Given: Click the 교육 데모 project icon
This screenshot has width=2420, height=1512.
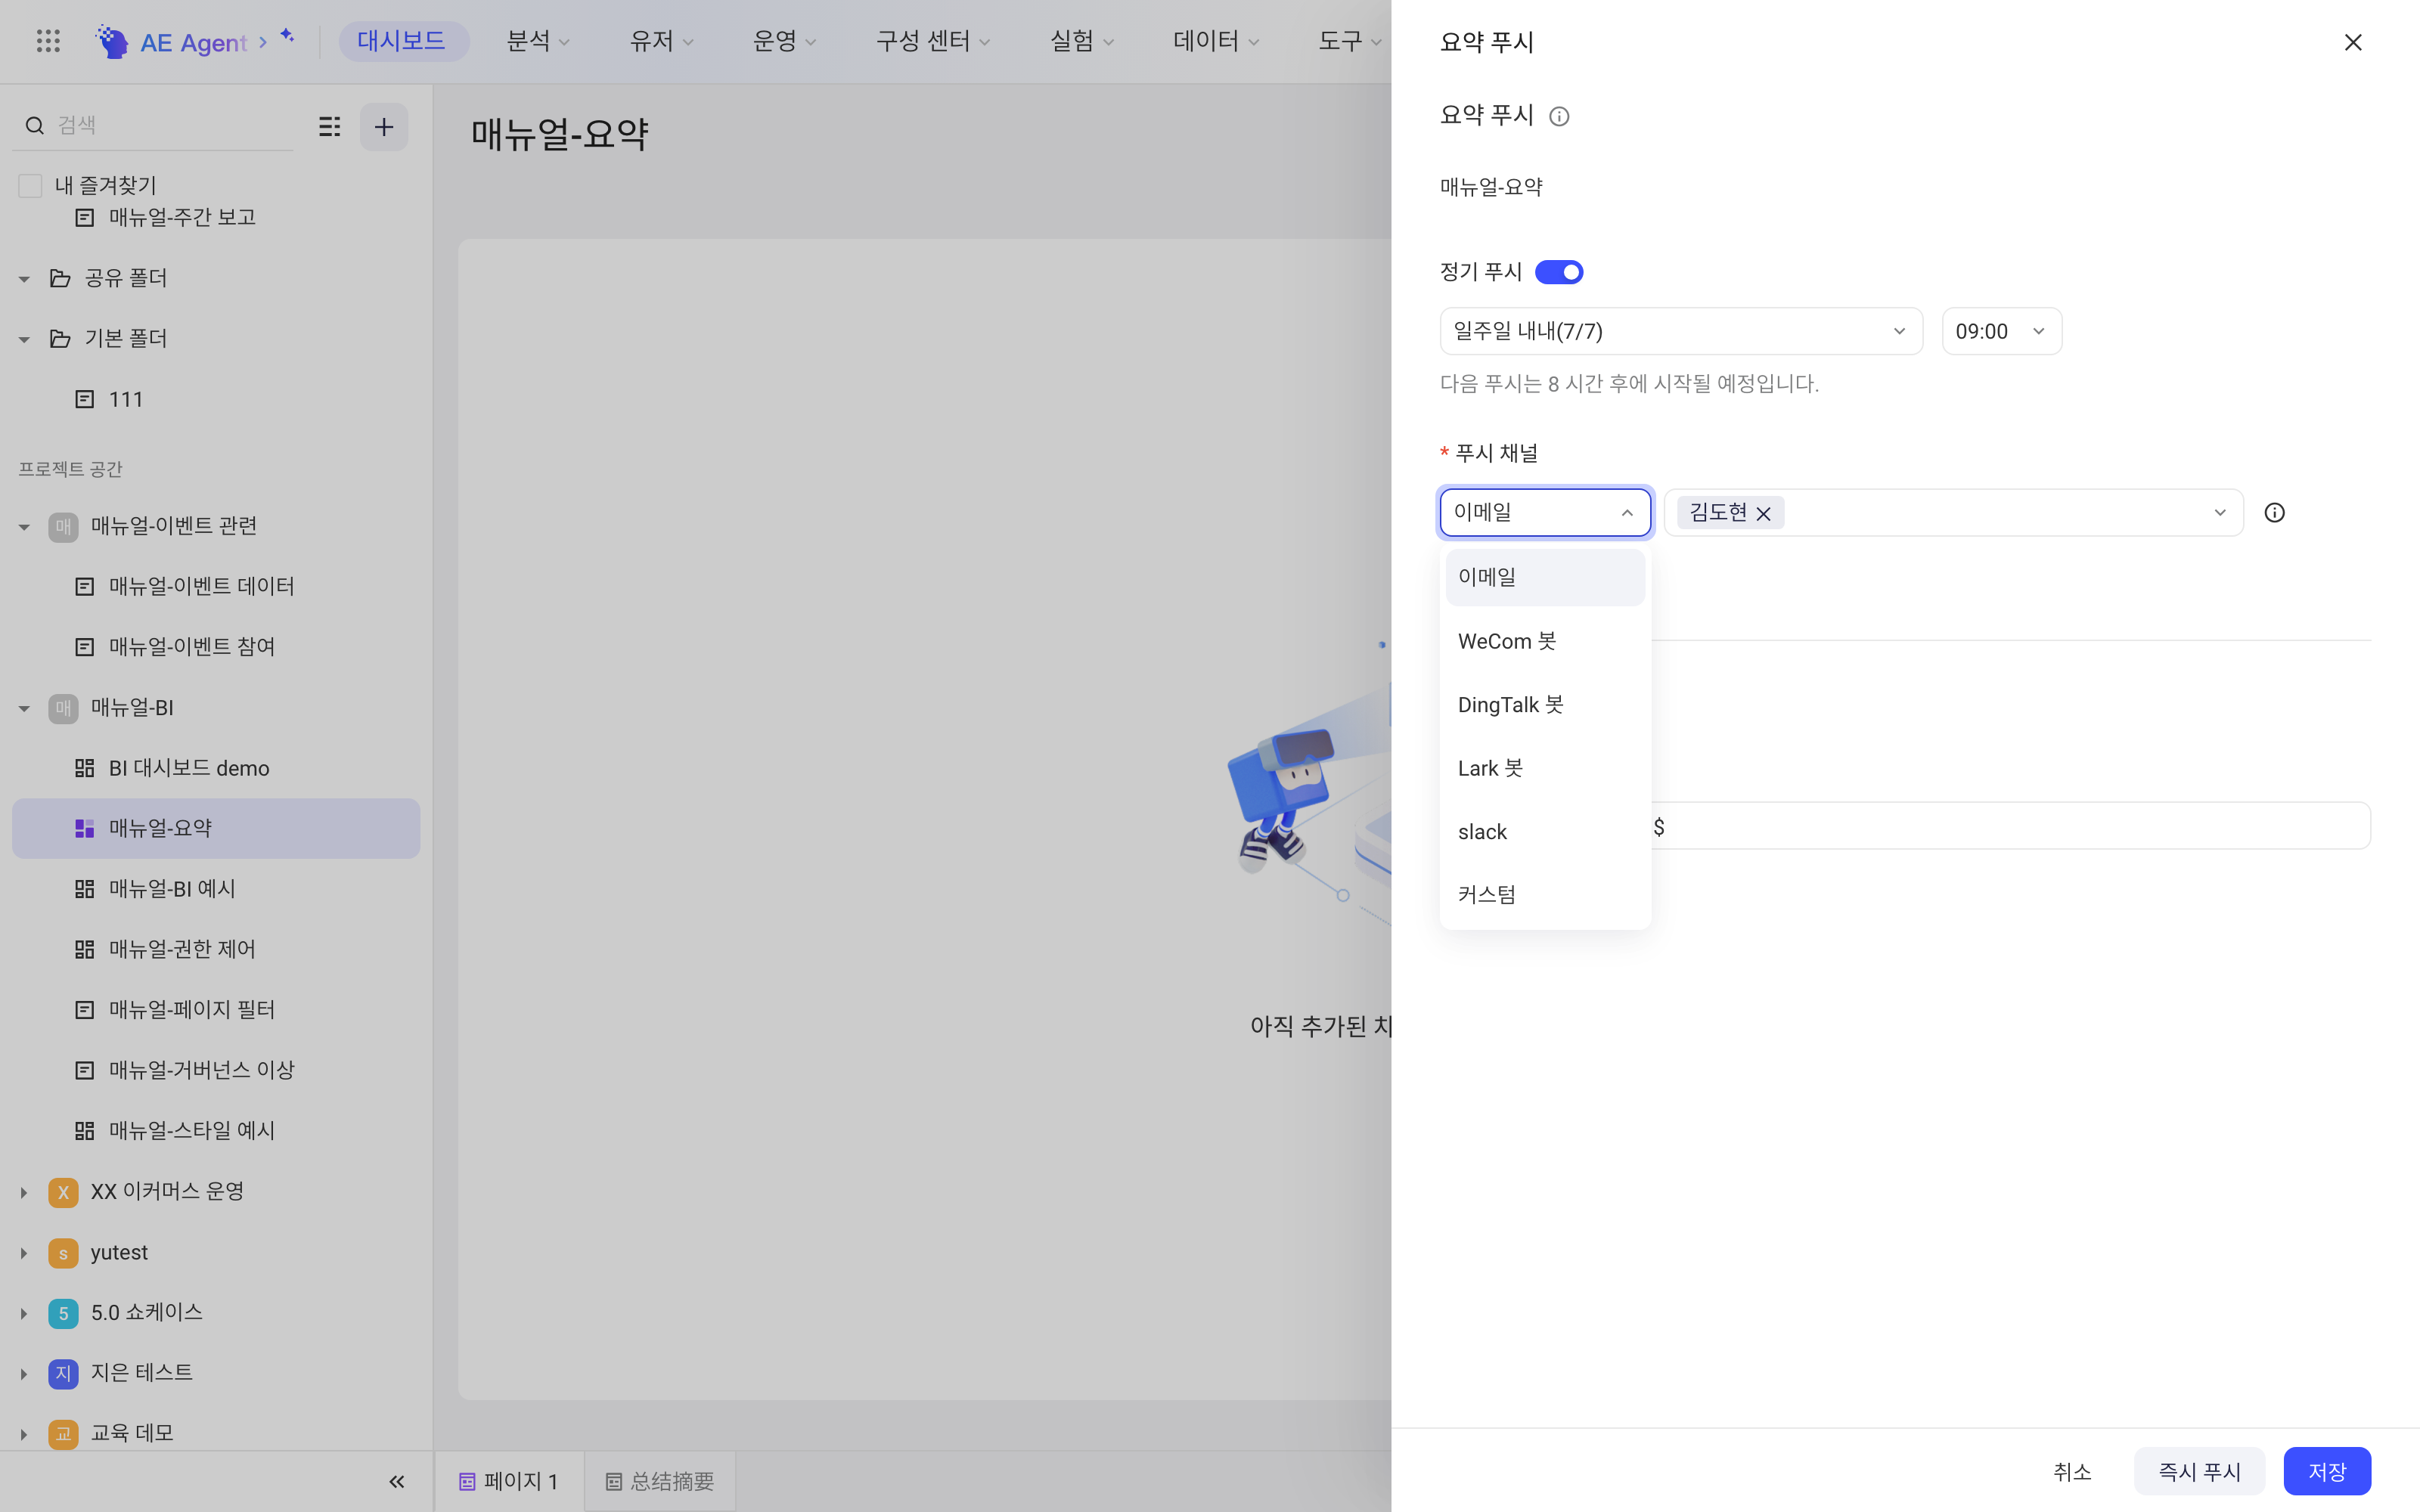Looking at the screenshot, I should click(x=63, y=1434).
